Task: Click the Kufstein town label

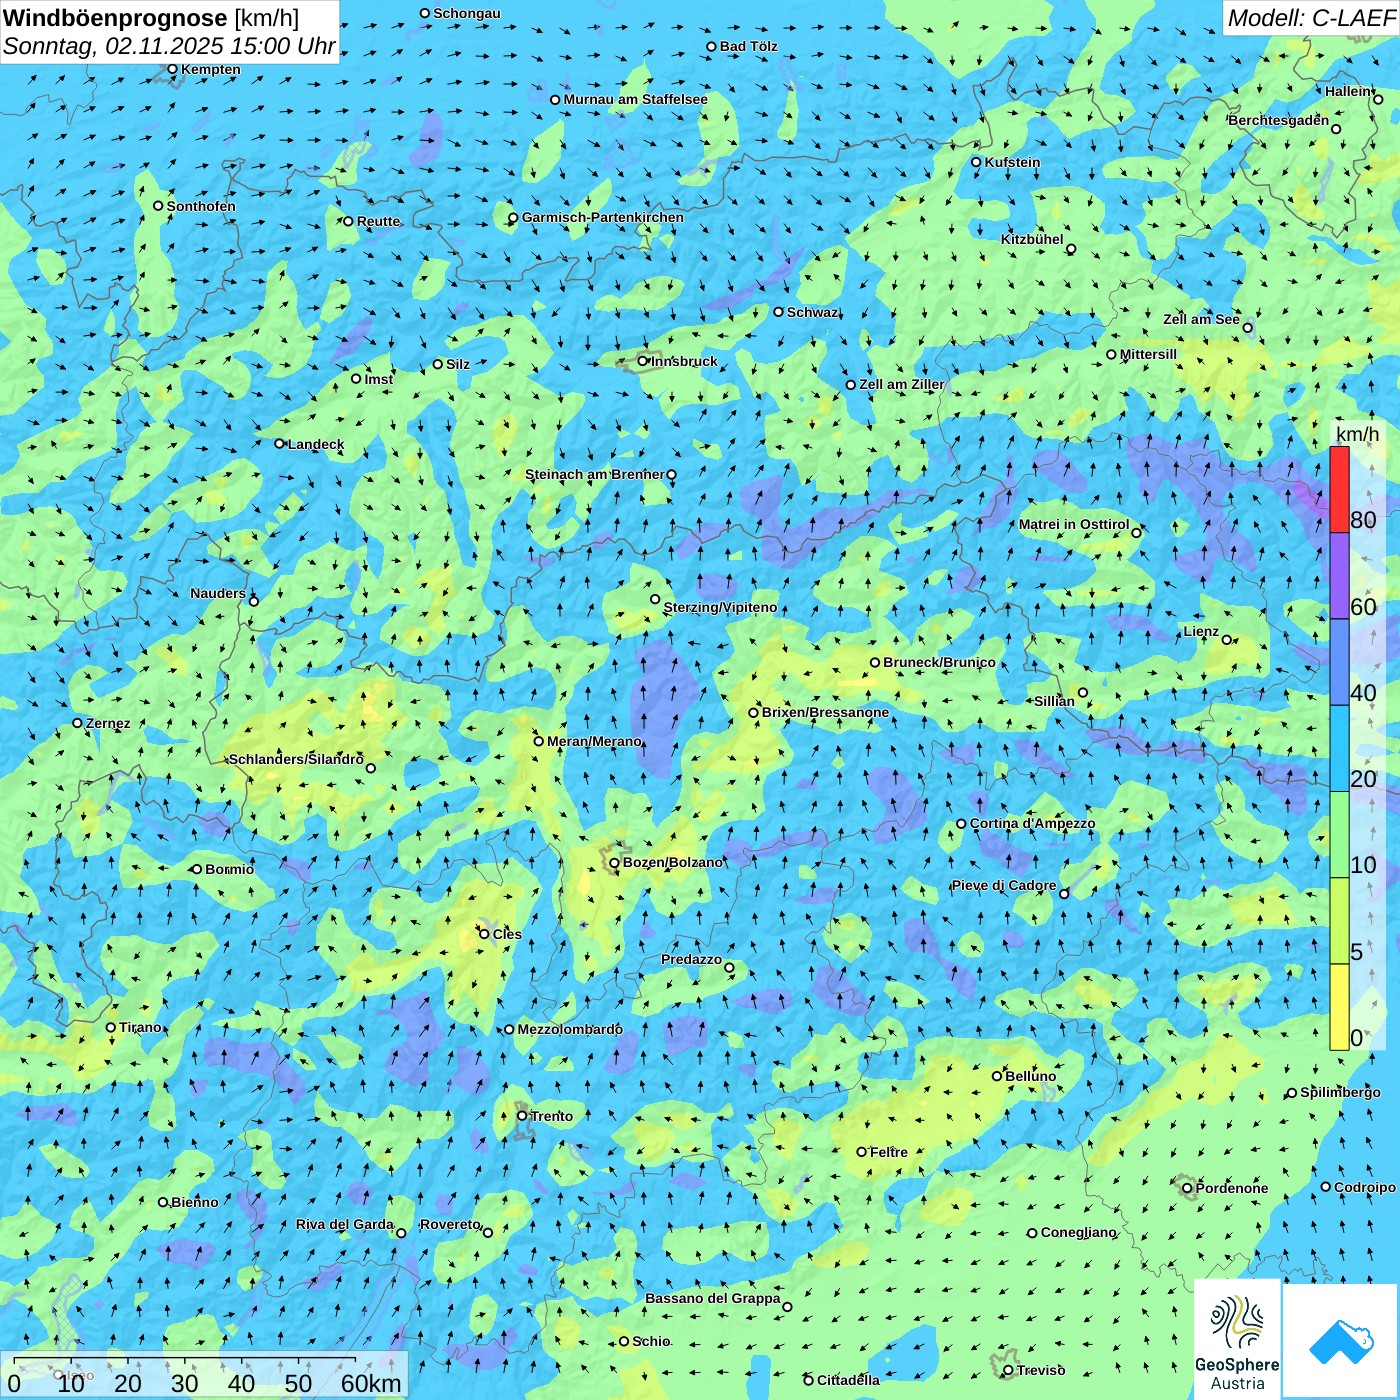Action: (1012, 162)
